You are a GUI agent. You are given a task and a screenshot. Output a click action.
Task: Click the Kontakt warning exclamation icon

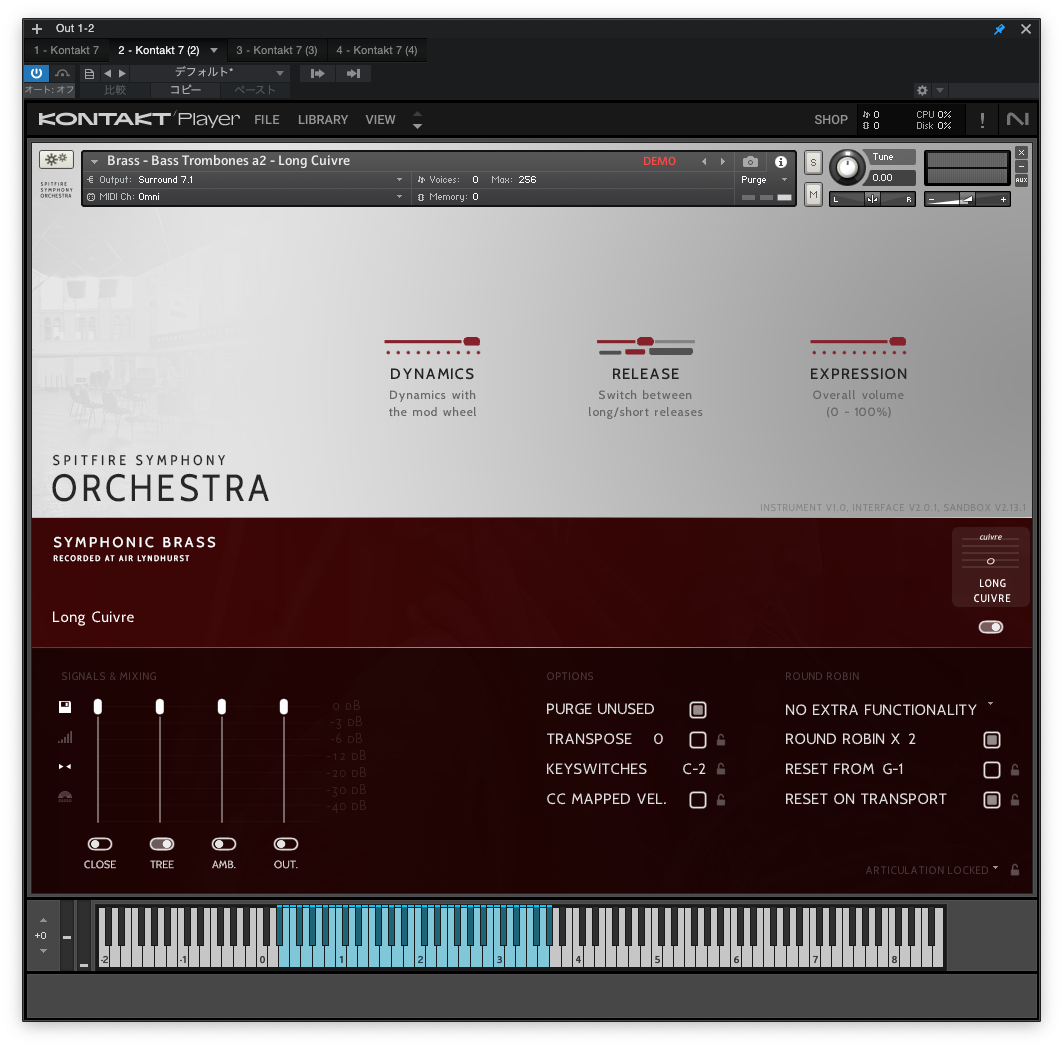pos(982,120)
